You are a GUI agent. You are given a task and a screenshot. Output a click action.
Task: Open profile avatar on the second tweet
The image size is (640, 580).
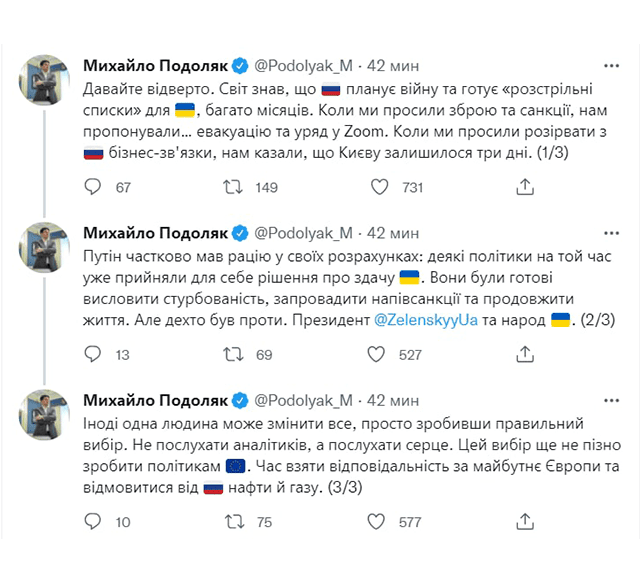(x=46, y=247)
